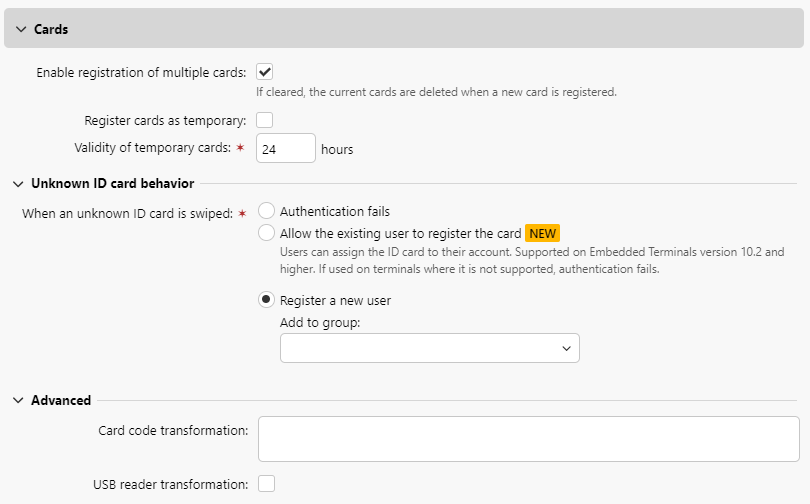Click the Advanced section heading

tap(61, 400)
